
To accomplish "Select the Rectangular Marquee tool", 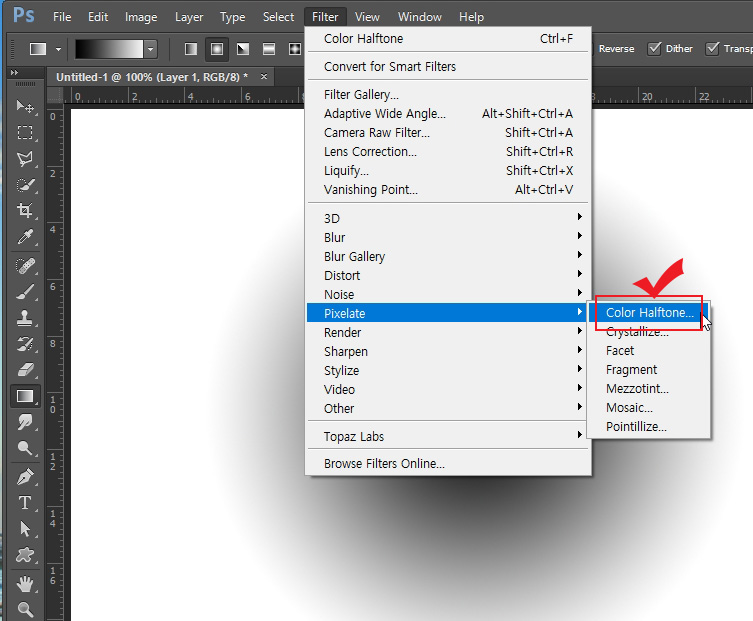I will (x=25, y=133).
